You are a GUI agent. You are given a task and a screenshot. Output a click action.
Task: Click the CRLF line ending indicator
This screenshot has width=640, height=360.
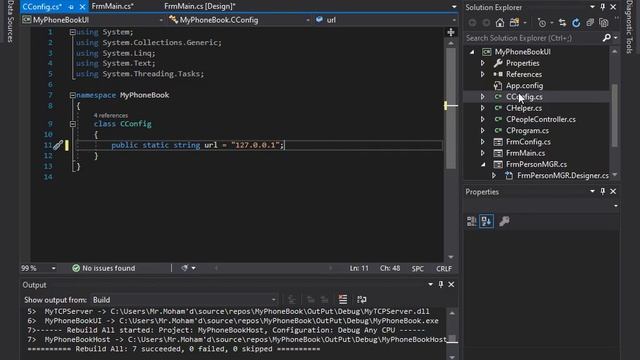444,269
